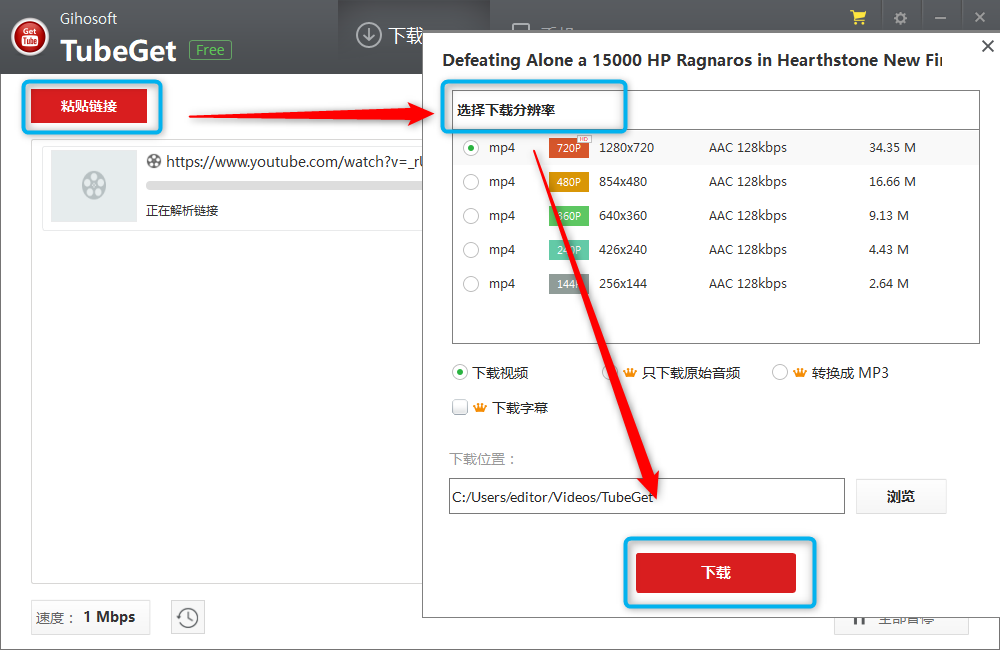The height and width of the screenshot is (650, 1000).
Task: Click the crown icon beside 转换成 MP3
Action: (800, 373)
